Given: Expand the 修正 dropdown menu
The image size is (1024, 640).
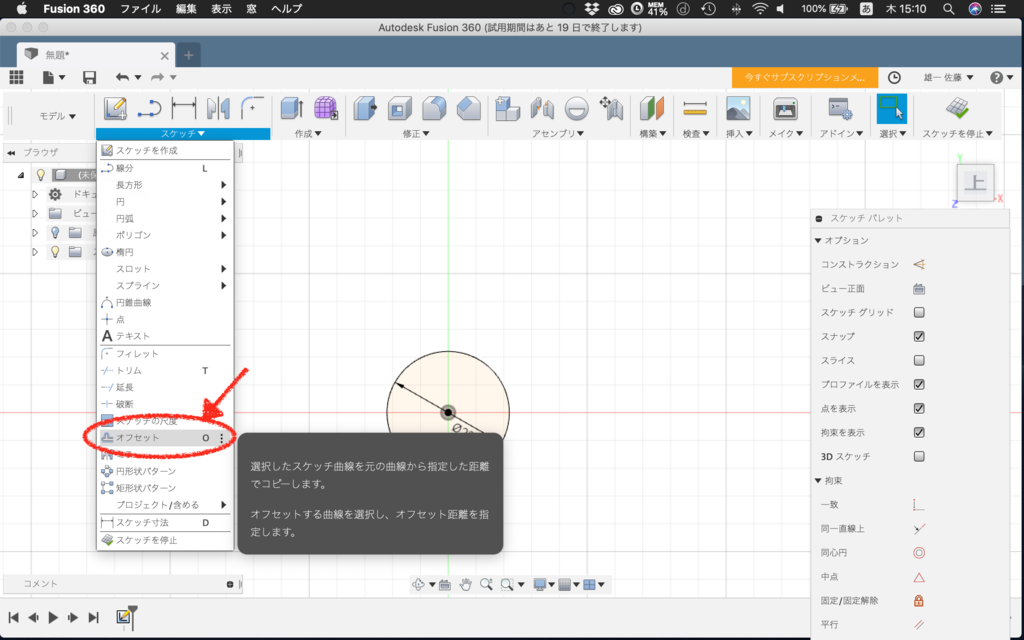Looking at the screenshot, I should [416, 133].
